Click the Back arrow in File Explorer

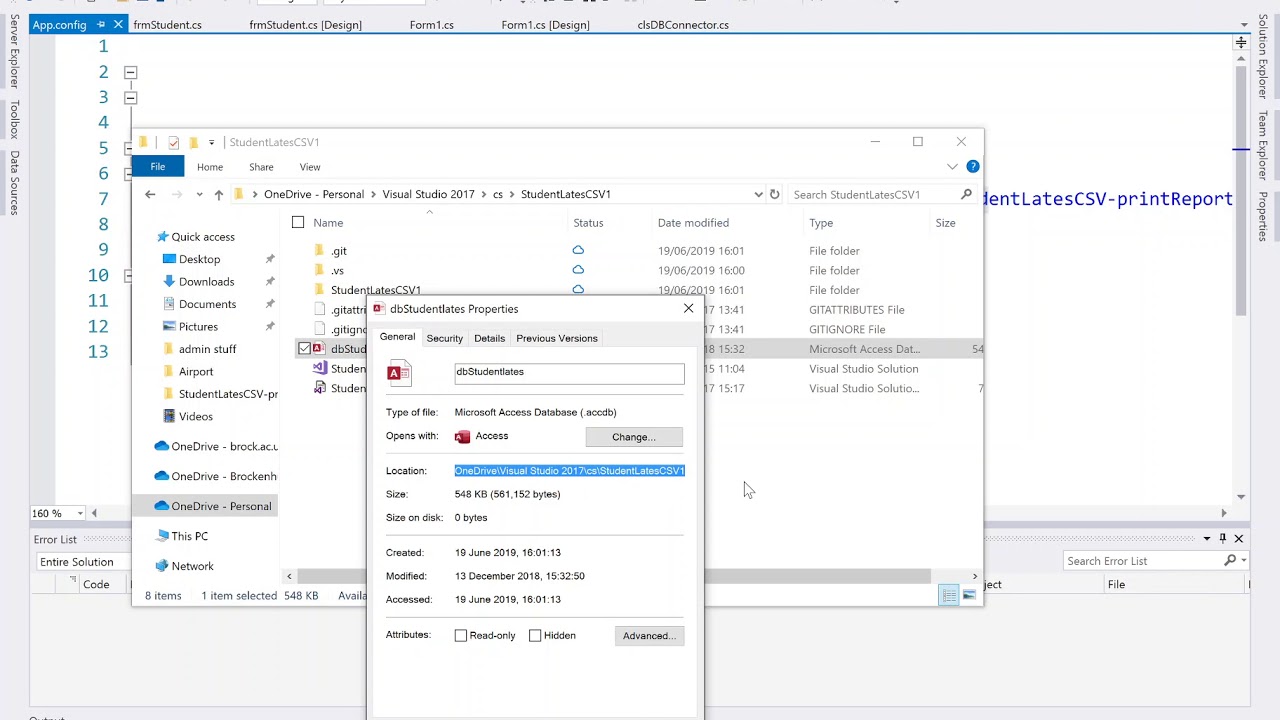(x=150, y=194)
